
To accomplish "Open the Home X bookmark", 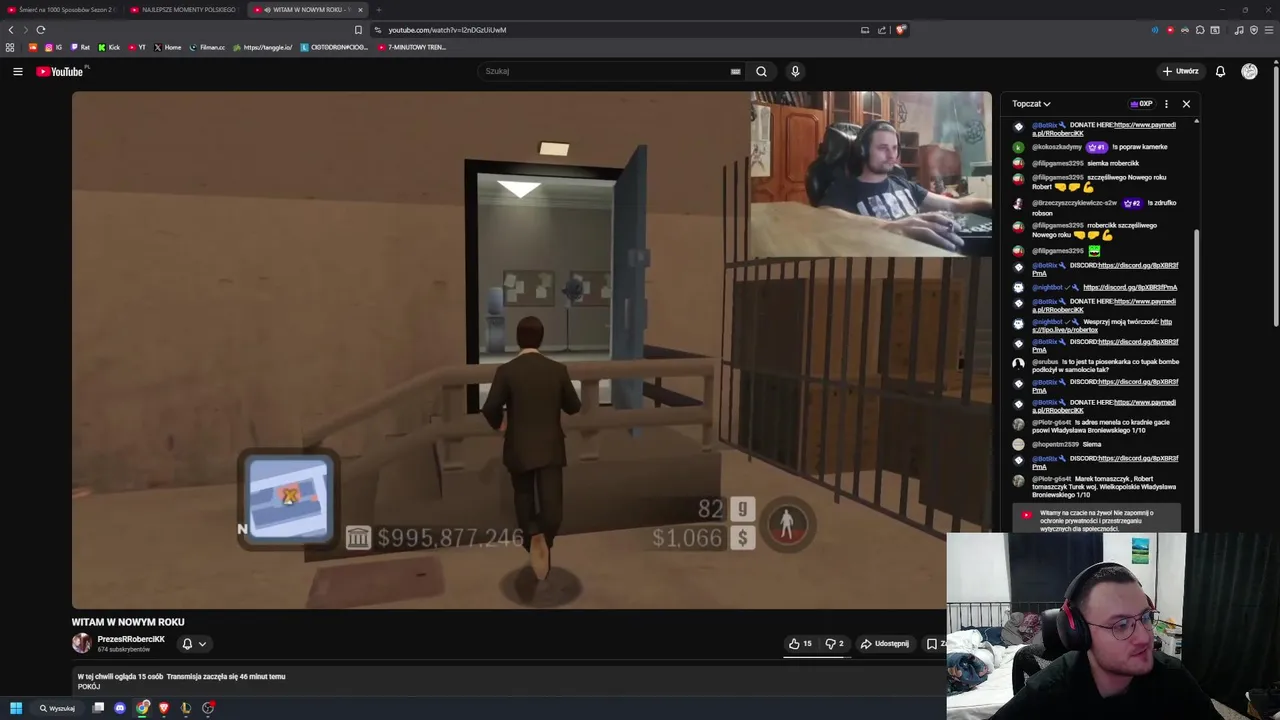I will 168,47.
